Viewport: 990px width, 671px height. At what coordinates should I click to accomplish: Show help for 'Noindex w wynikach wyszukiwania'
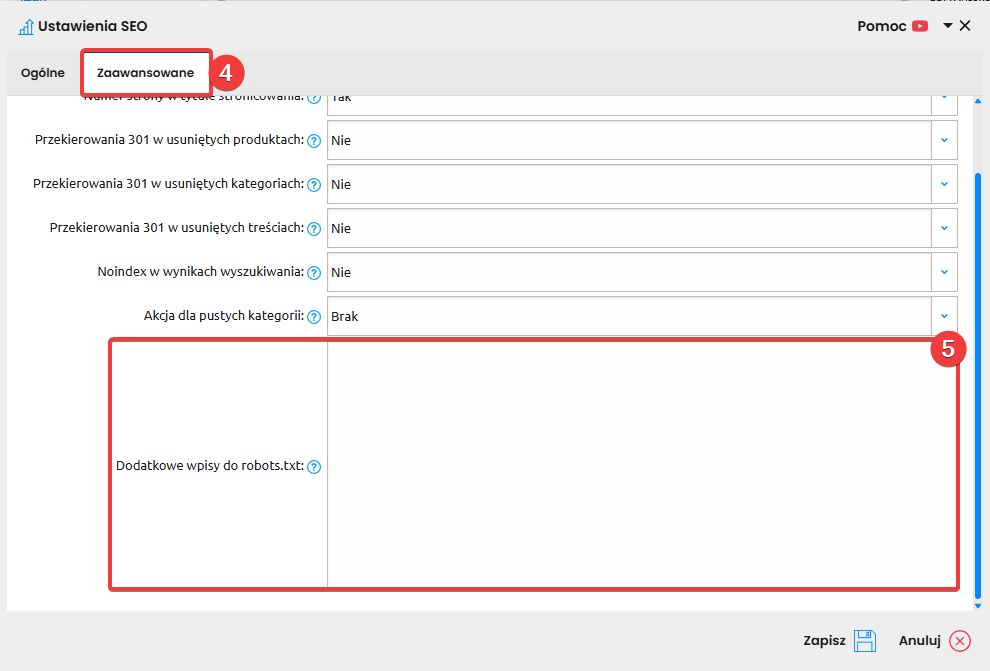[314, 273]
